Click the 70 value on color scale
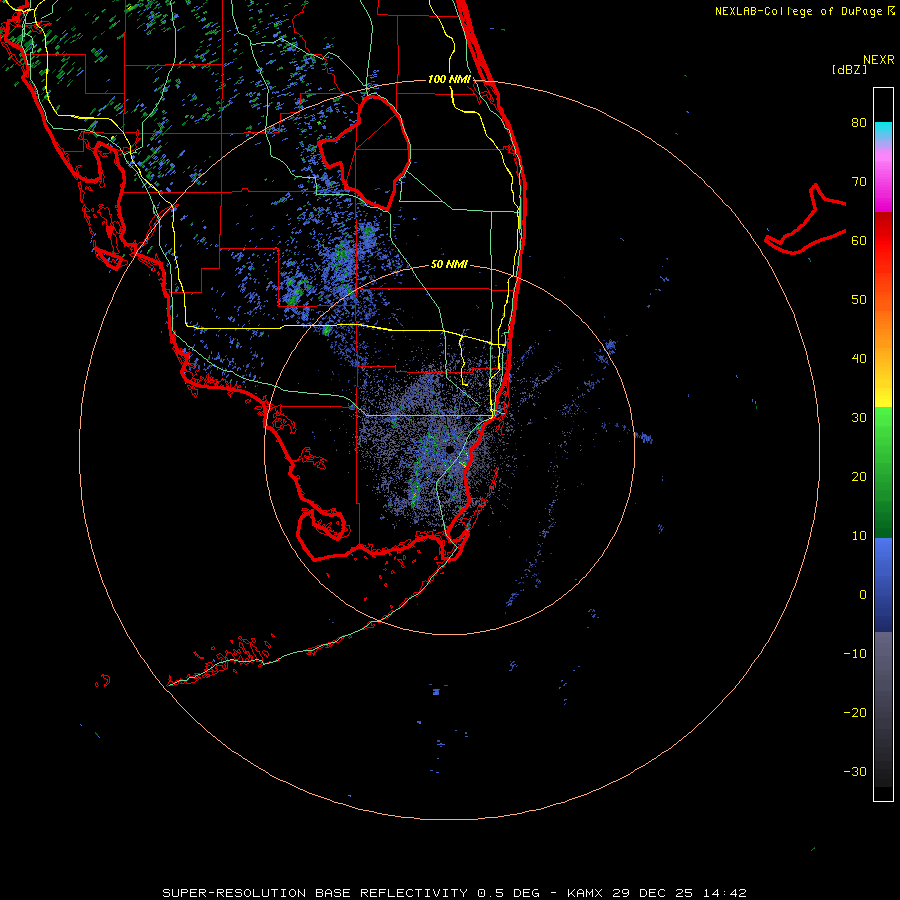Viewport: 900px width, 900px height. click(859, 181)
